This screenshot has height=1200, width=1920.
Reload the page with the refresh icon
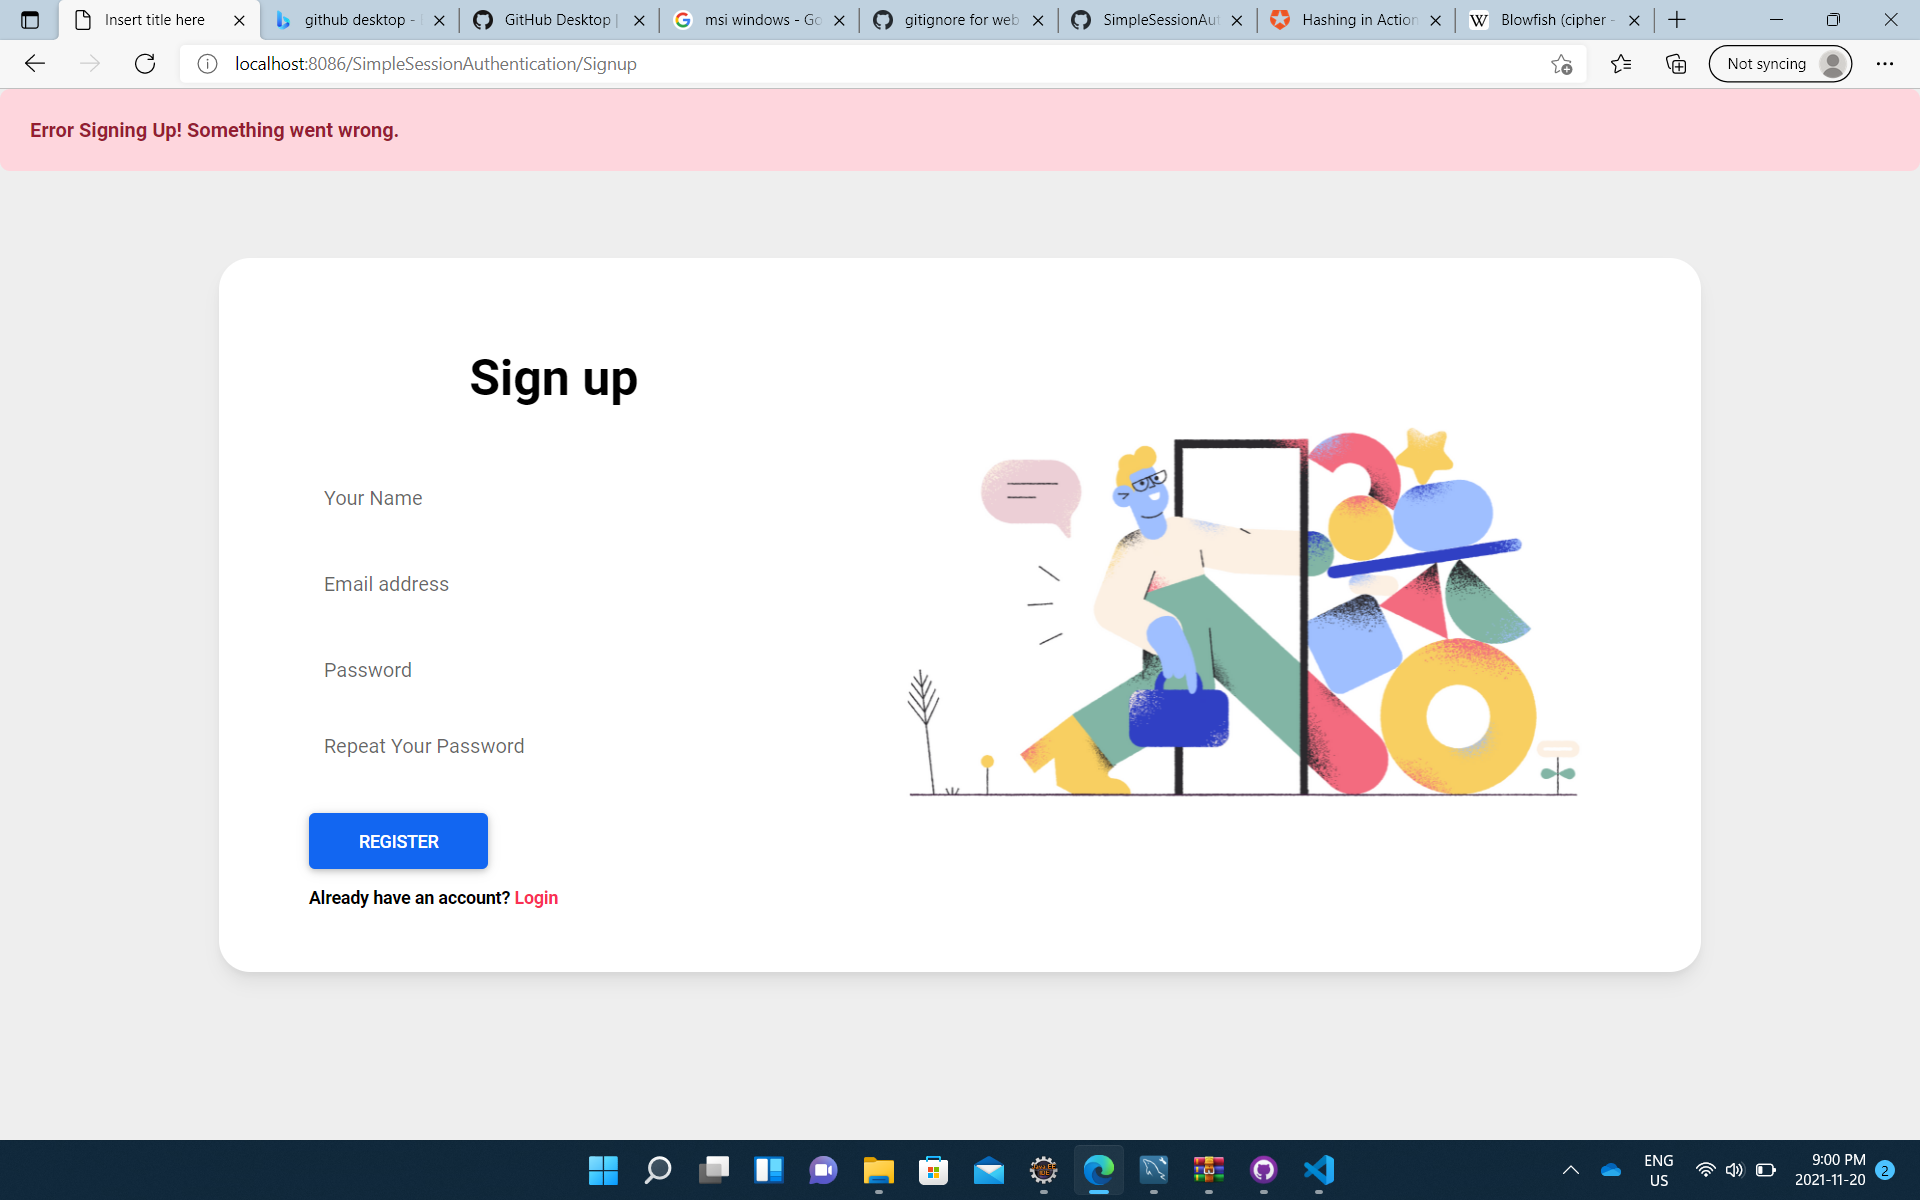click(x=145, y=64)
